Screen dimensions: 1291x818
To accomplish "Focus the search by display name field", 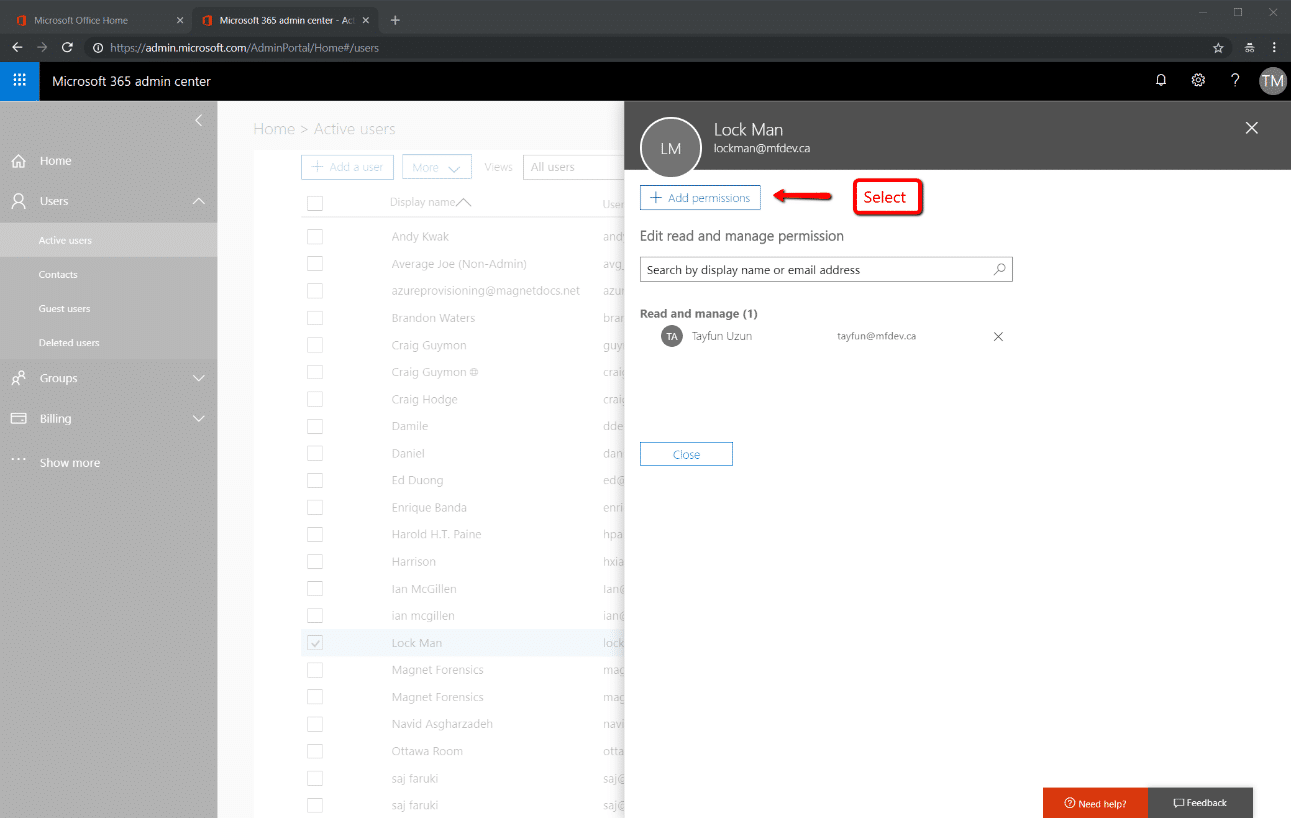I will coord(826,269).
